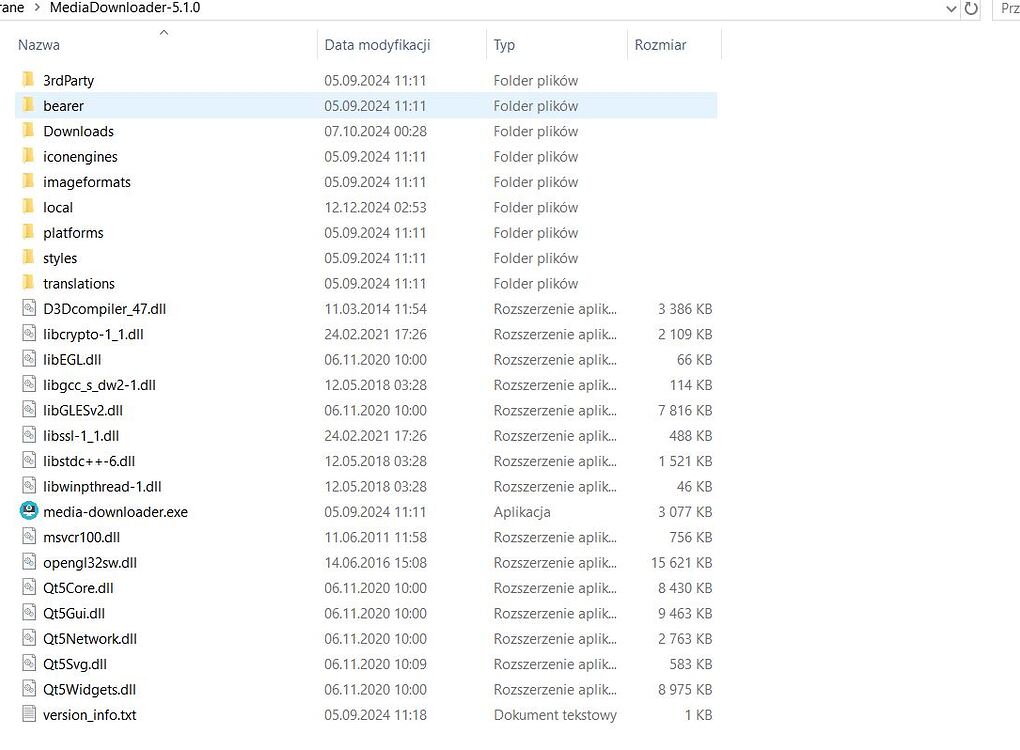Open the Downloads folder icon

point(28,131)
